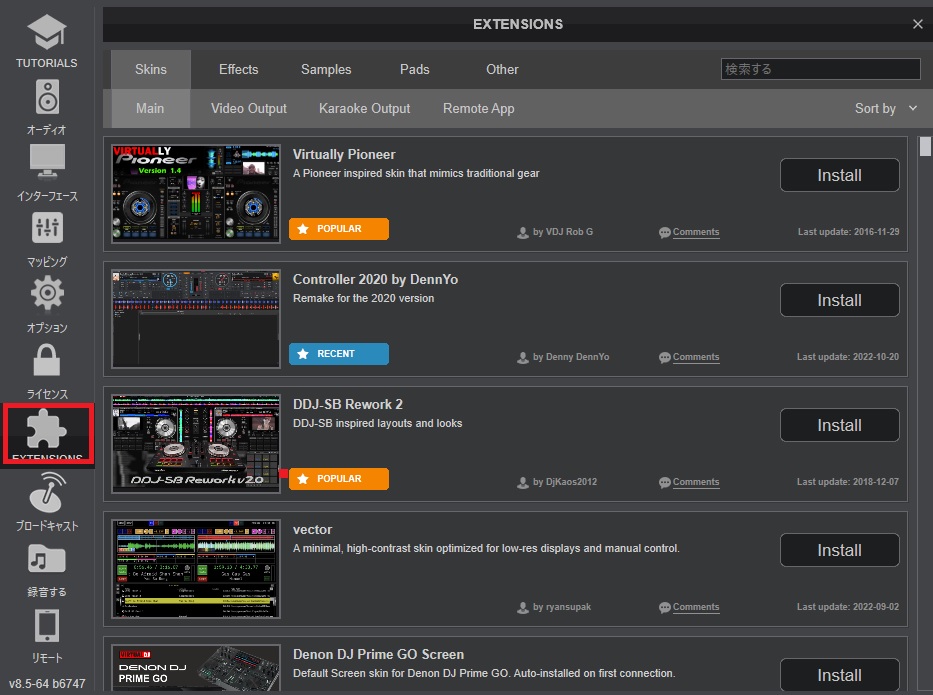The height and width of the screenshot is (695, 933).
Task: Click 'Last update: 2016-11-29' text
Action: tap(849, 232)
